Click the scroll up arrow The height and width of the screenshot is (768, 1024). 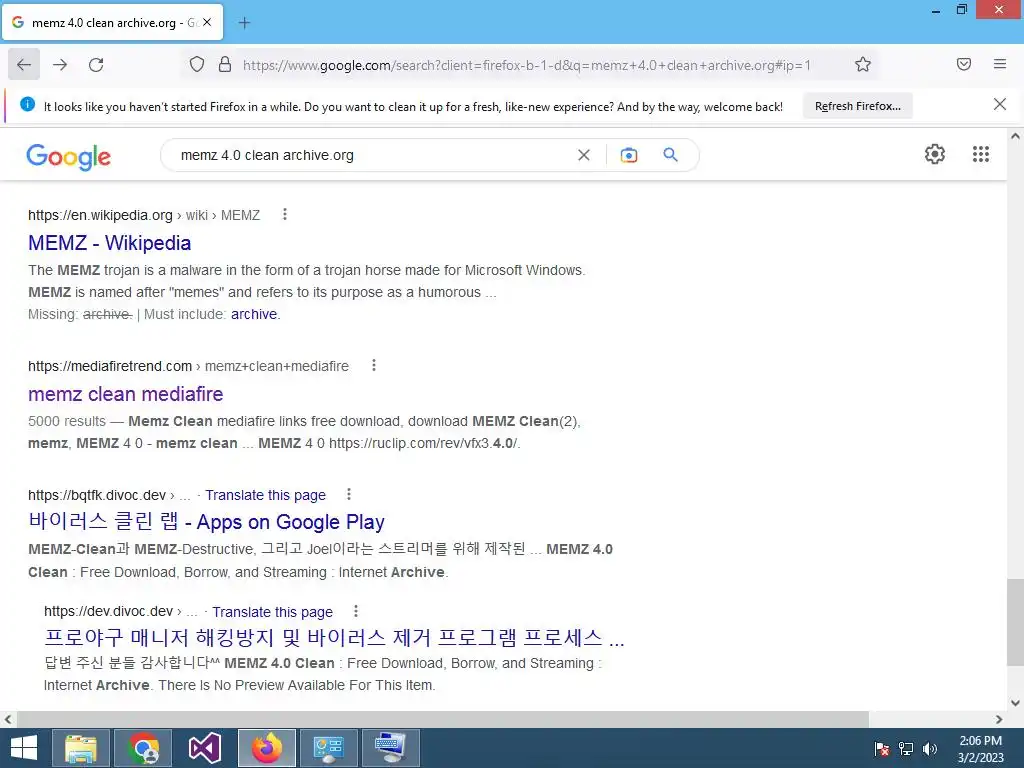click(x=1015, y=136)
